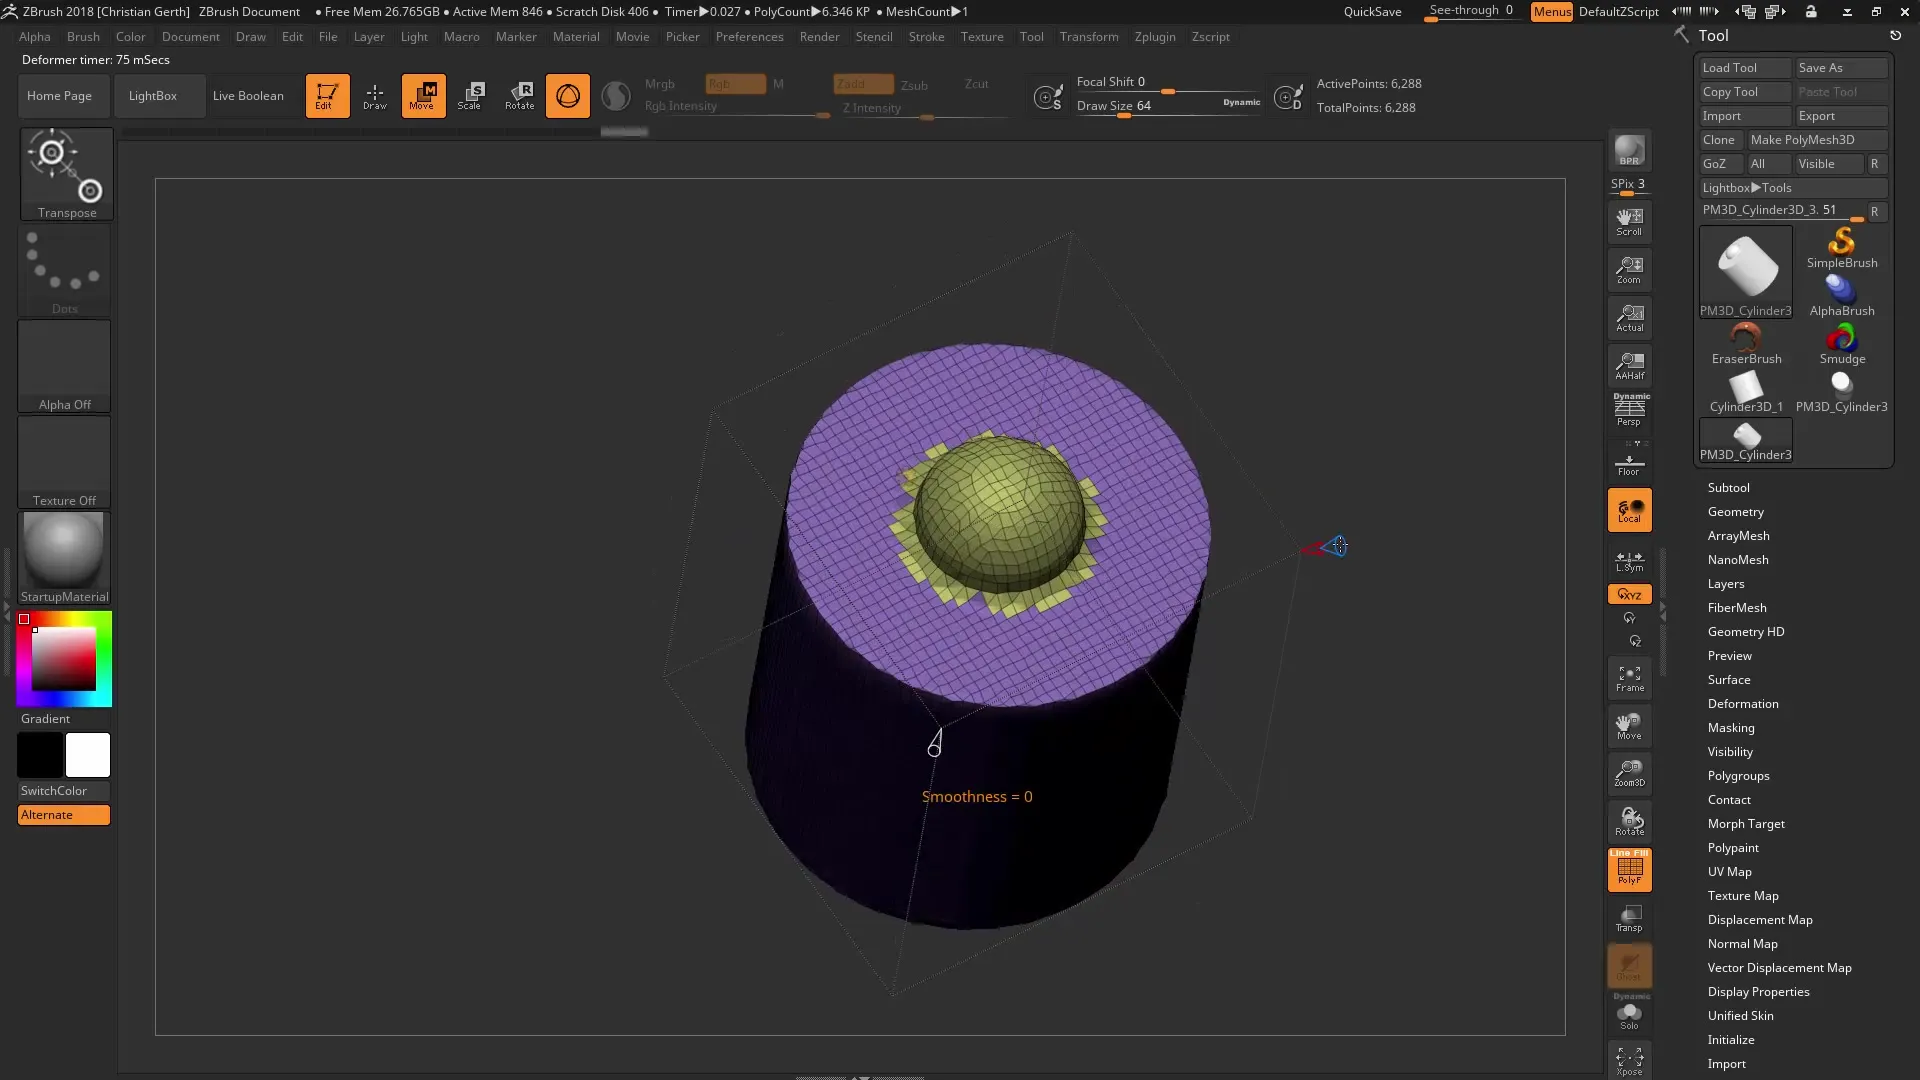Toggle XYZ rotation mode
This screenshot has width=1920, height=1080.
point(1629,594)
